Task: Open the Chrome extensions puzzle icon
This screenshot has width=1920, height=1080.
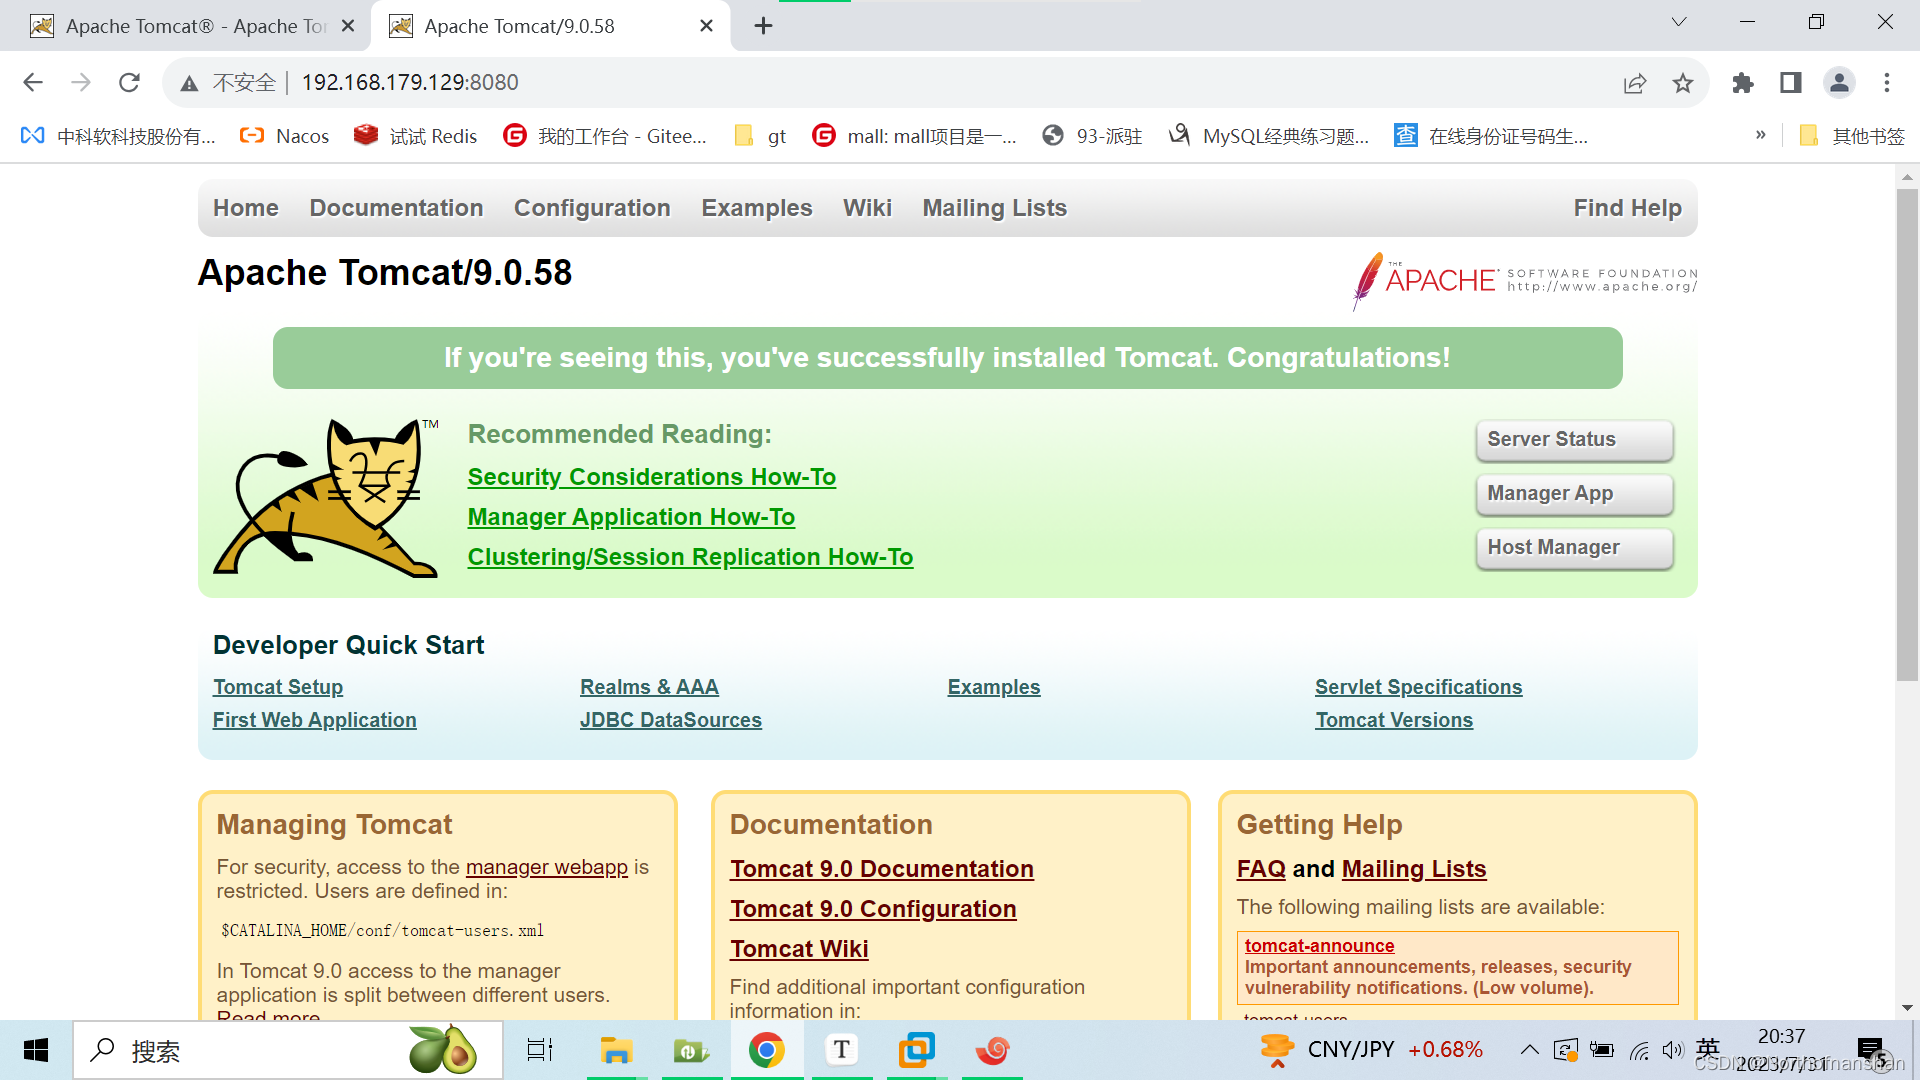Action: click(1743, 83)
